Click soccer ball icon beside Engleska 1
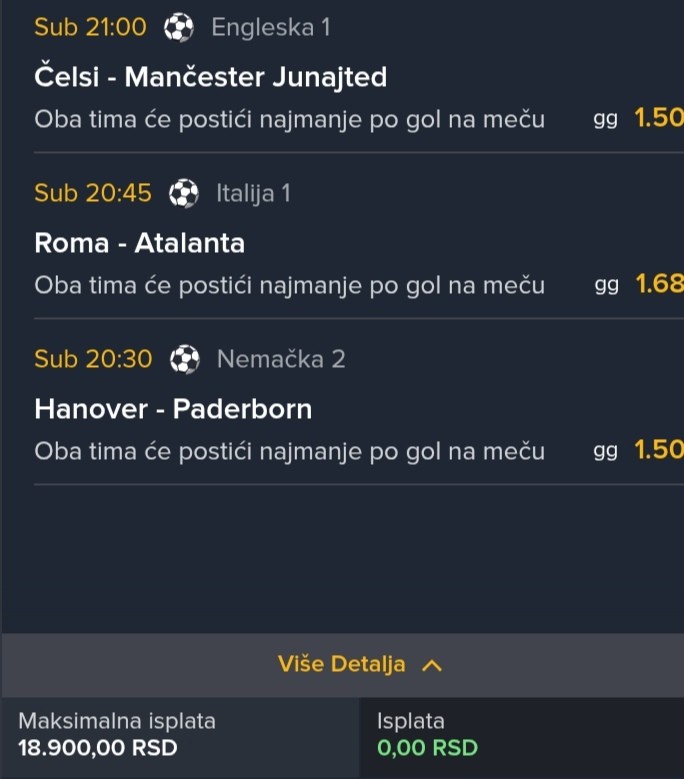This screenshot has height=779, width=684. point(179,28)
